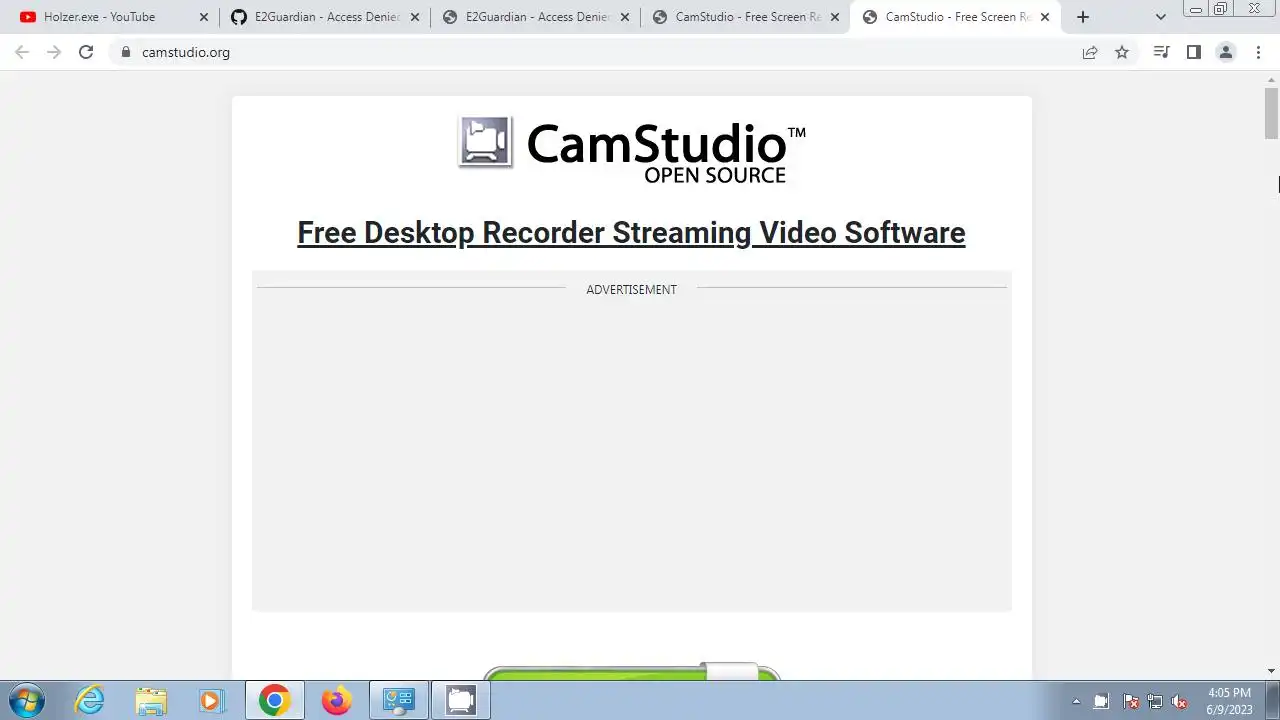
Task: Close the E2Guardian tab with globe icon
Action: [x=625, y=17]
